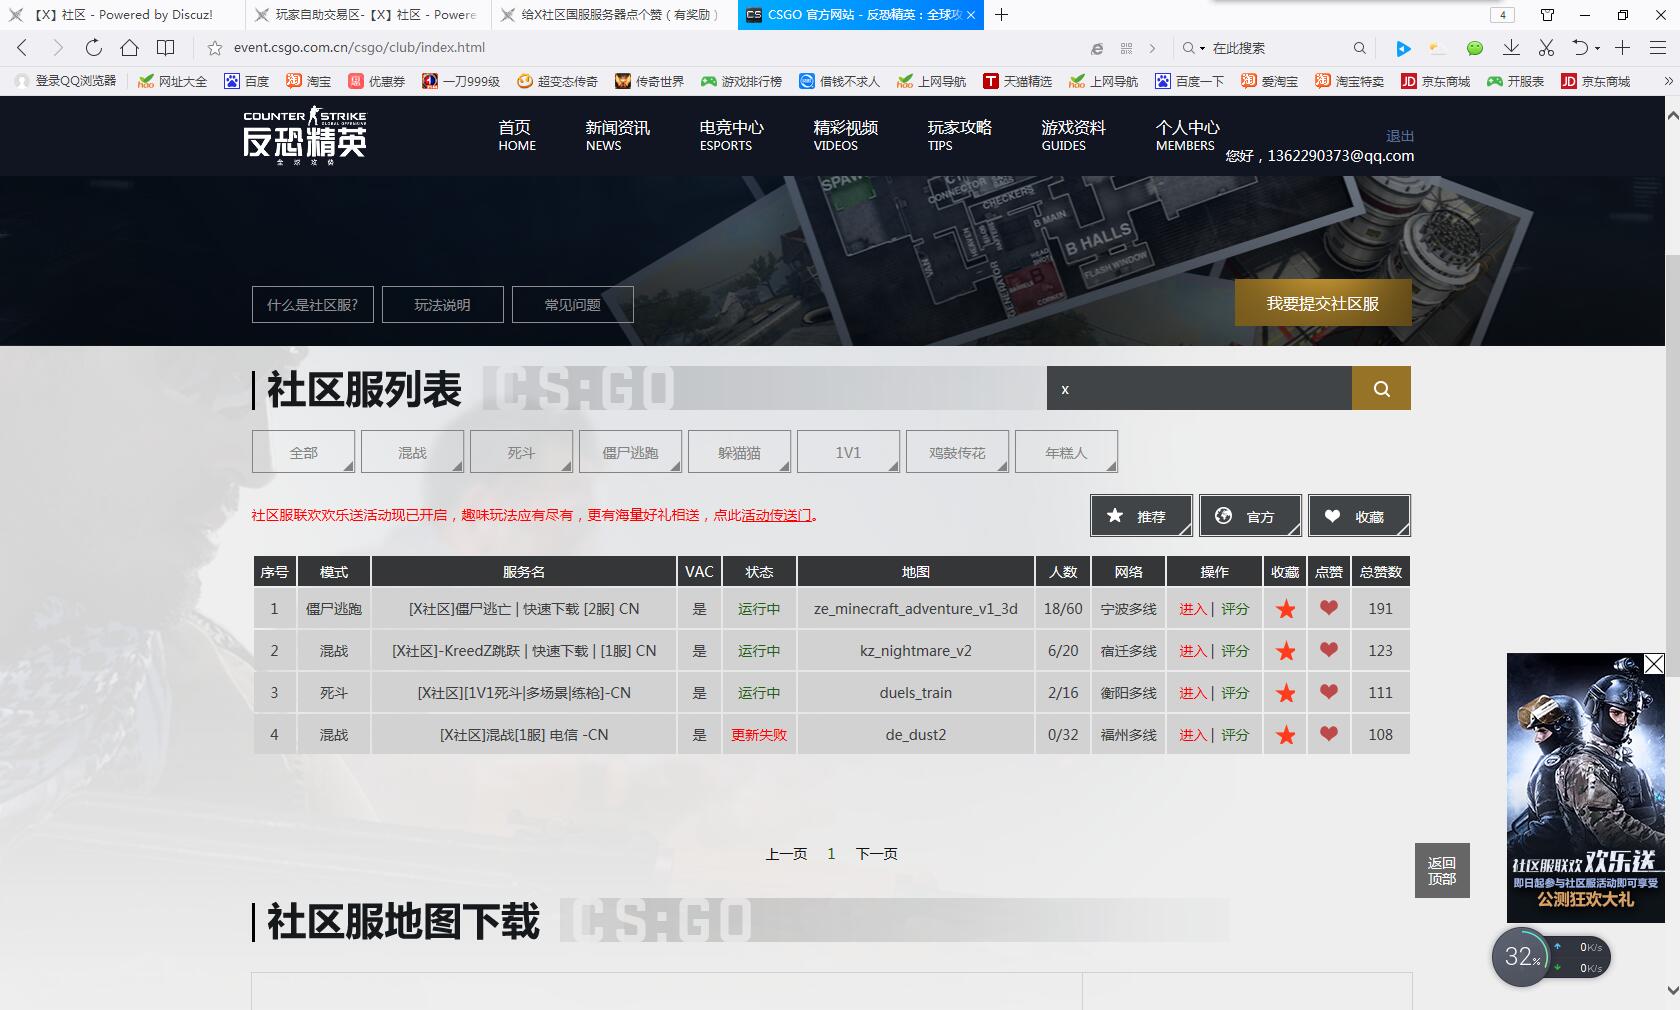Click 进入 for the duels_train server
Screen dimensions: 1680x1010
[1193, 693]
